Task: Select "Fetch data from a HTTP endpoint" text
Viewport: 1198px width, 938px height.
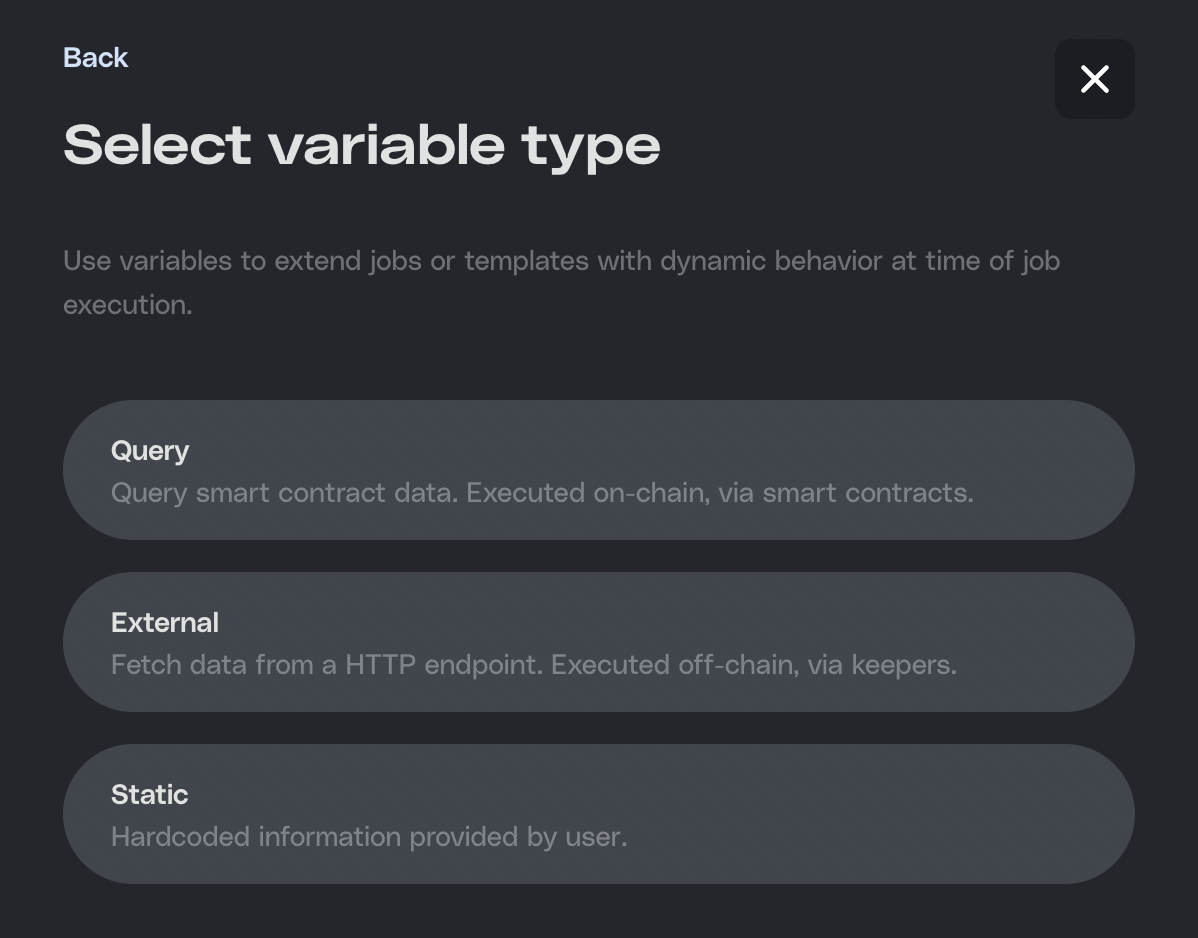Action: click(326, 665)
